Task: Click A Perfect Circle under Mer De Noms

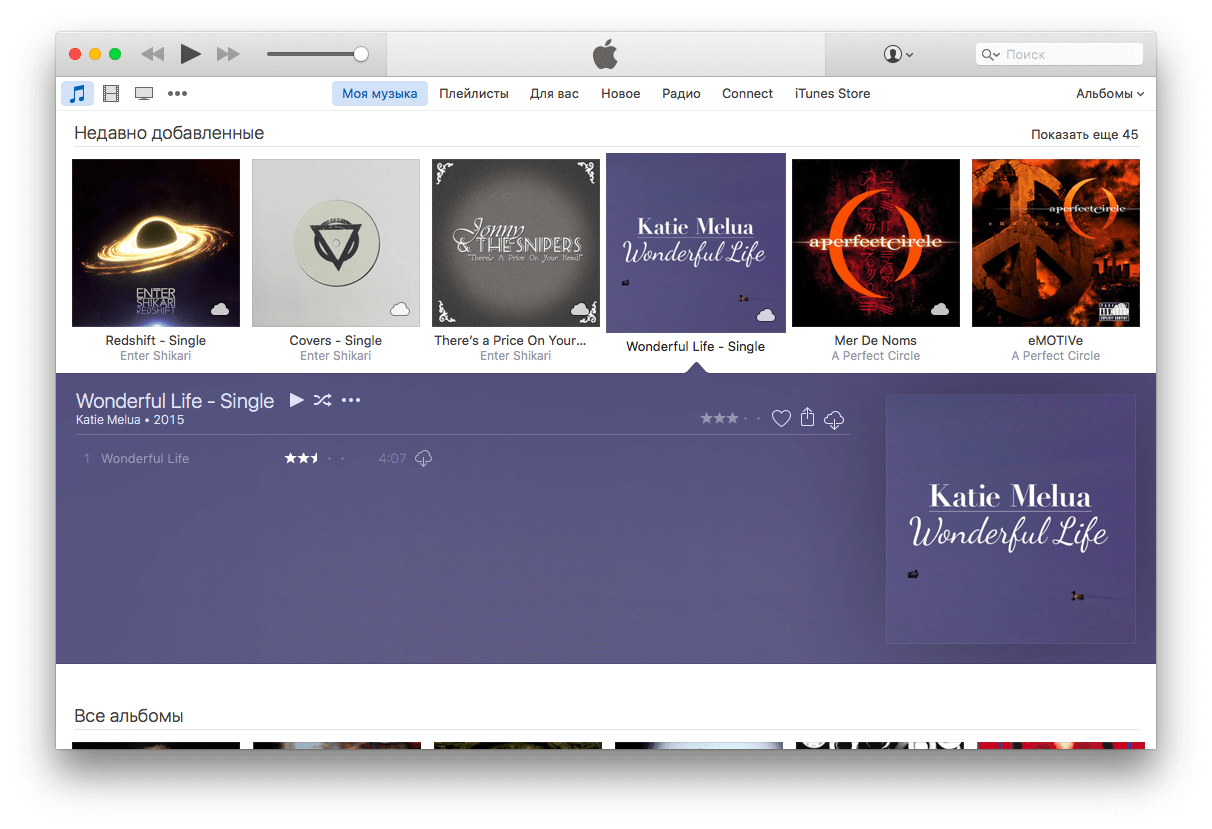Action: coord(876,356)
